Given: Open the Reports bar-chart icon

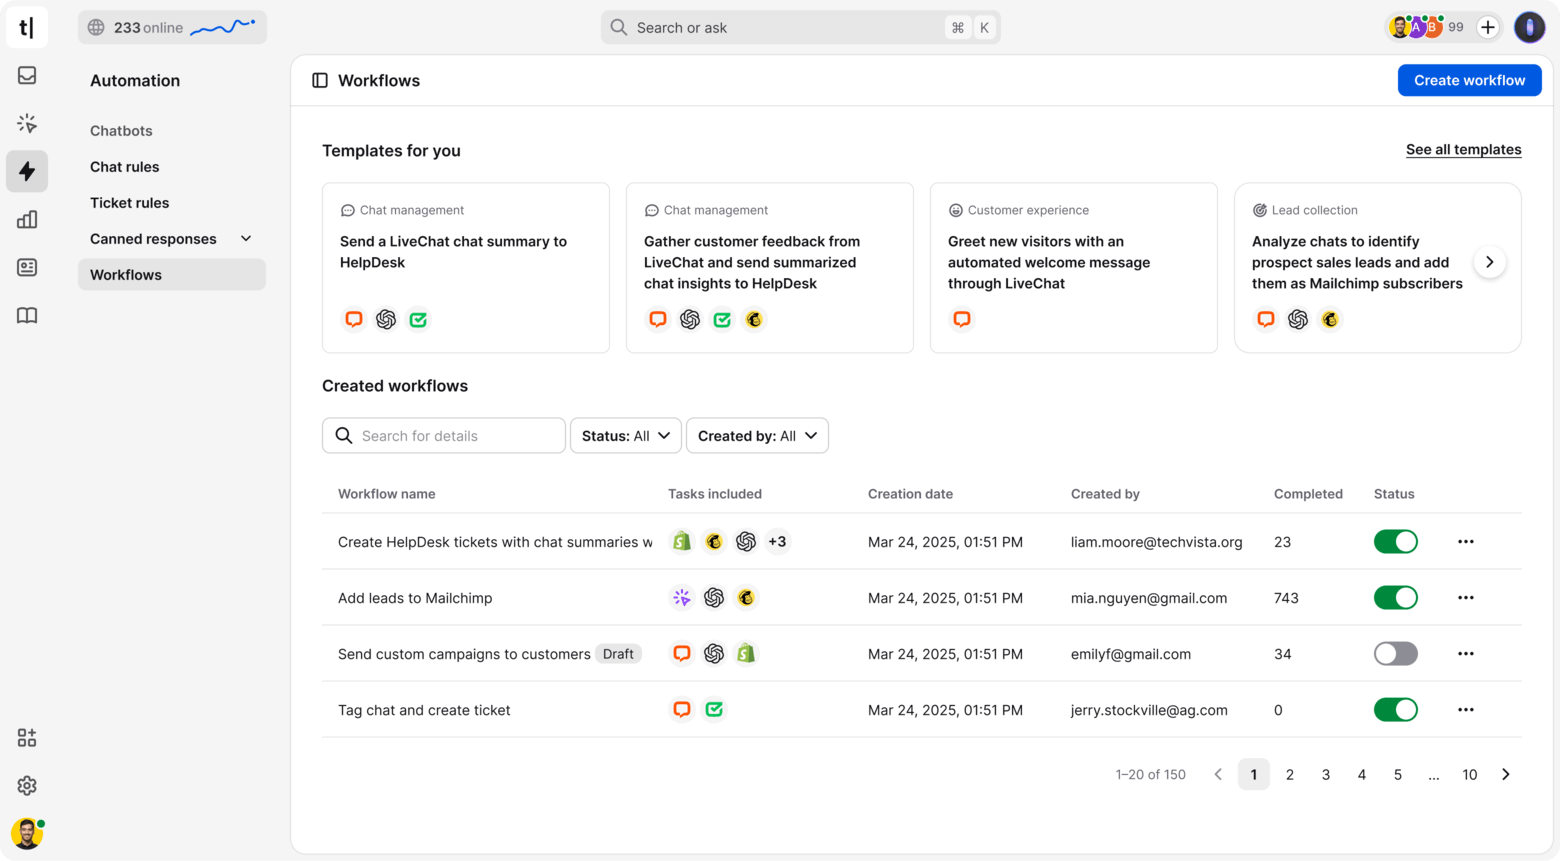Looking at the screenshot, I should tap(26, 219).
